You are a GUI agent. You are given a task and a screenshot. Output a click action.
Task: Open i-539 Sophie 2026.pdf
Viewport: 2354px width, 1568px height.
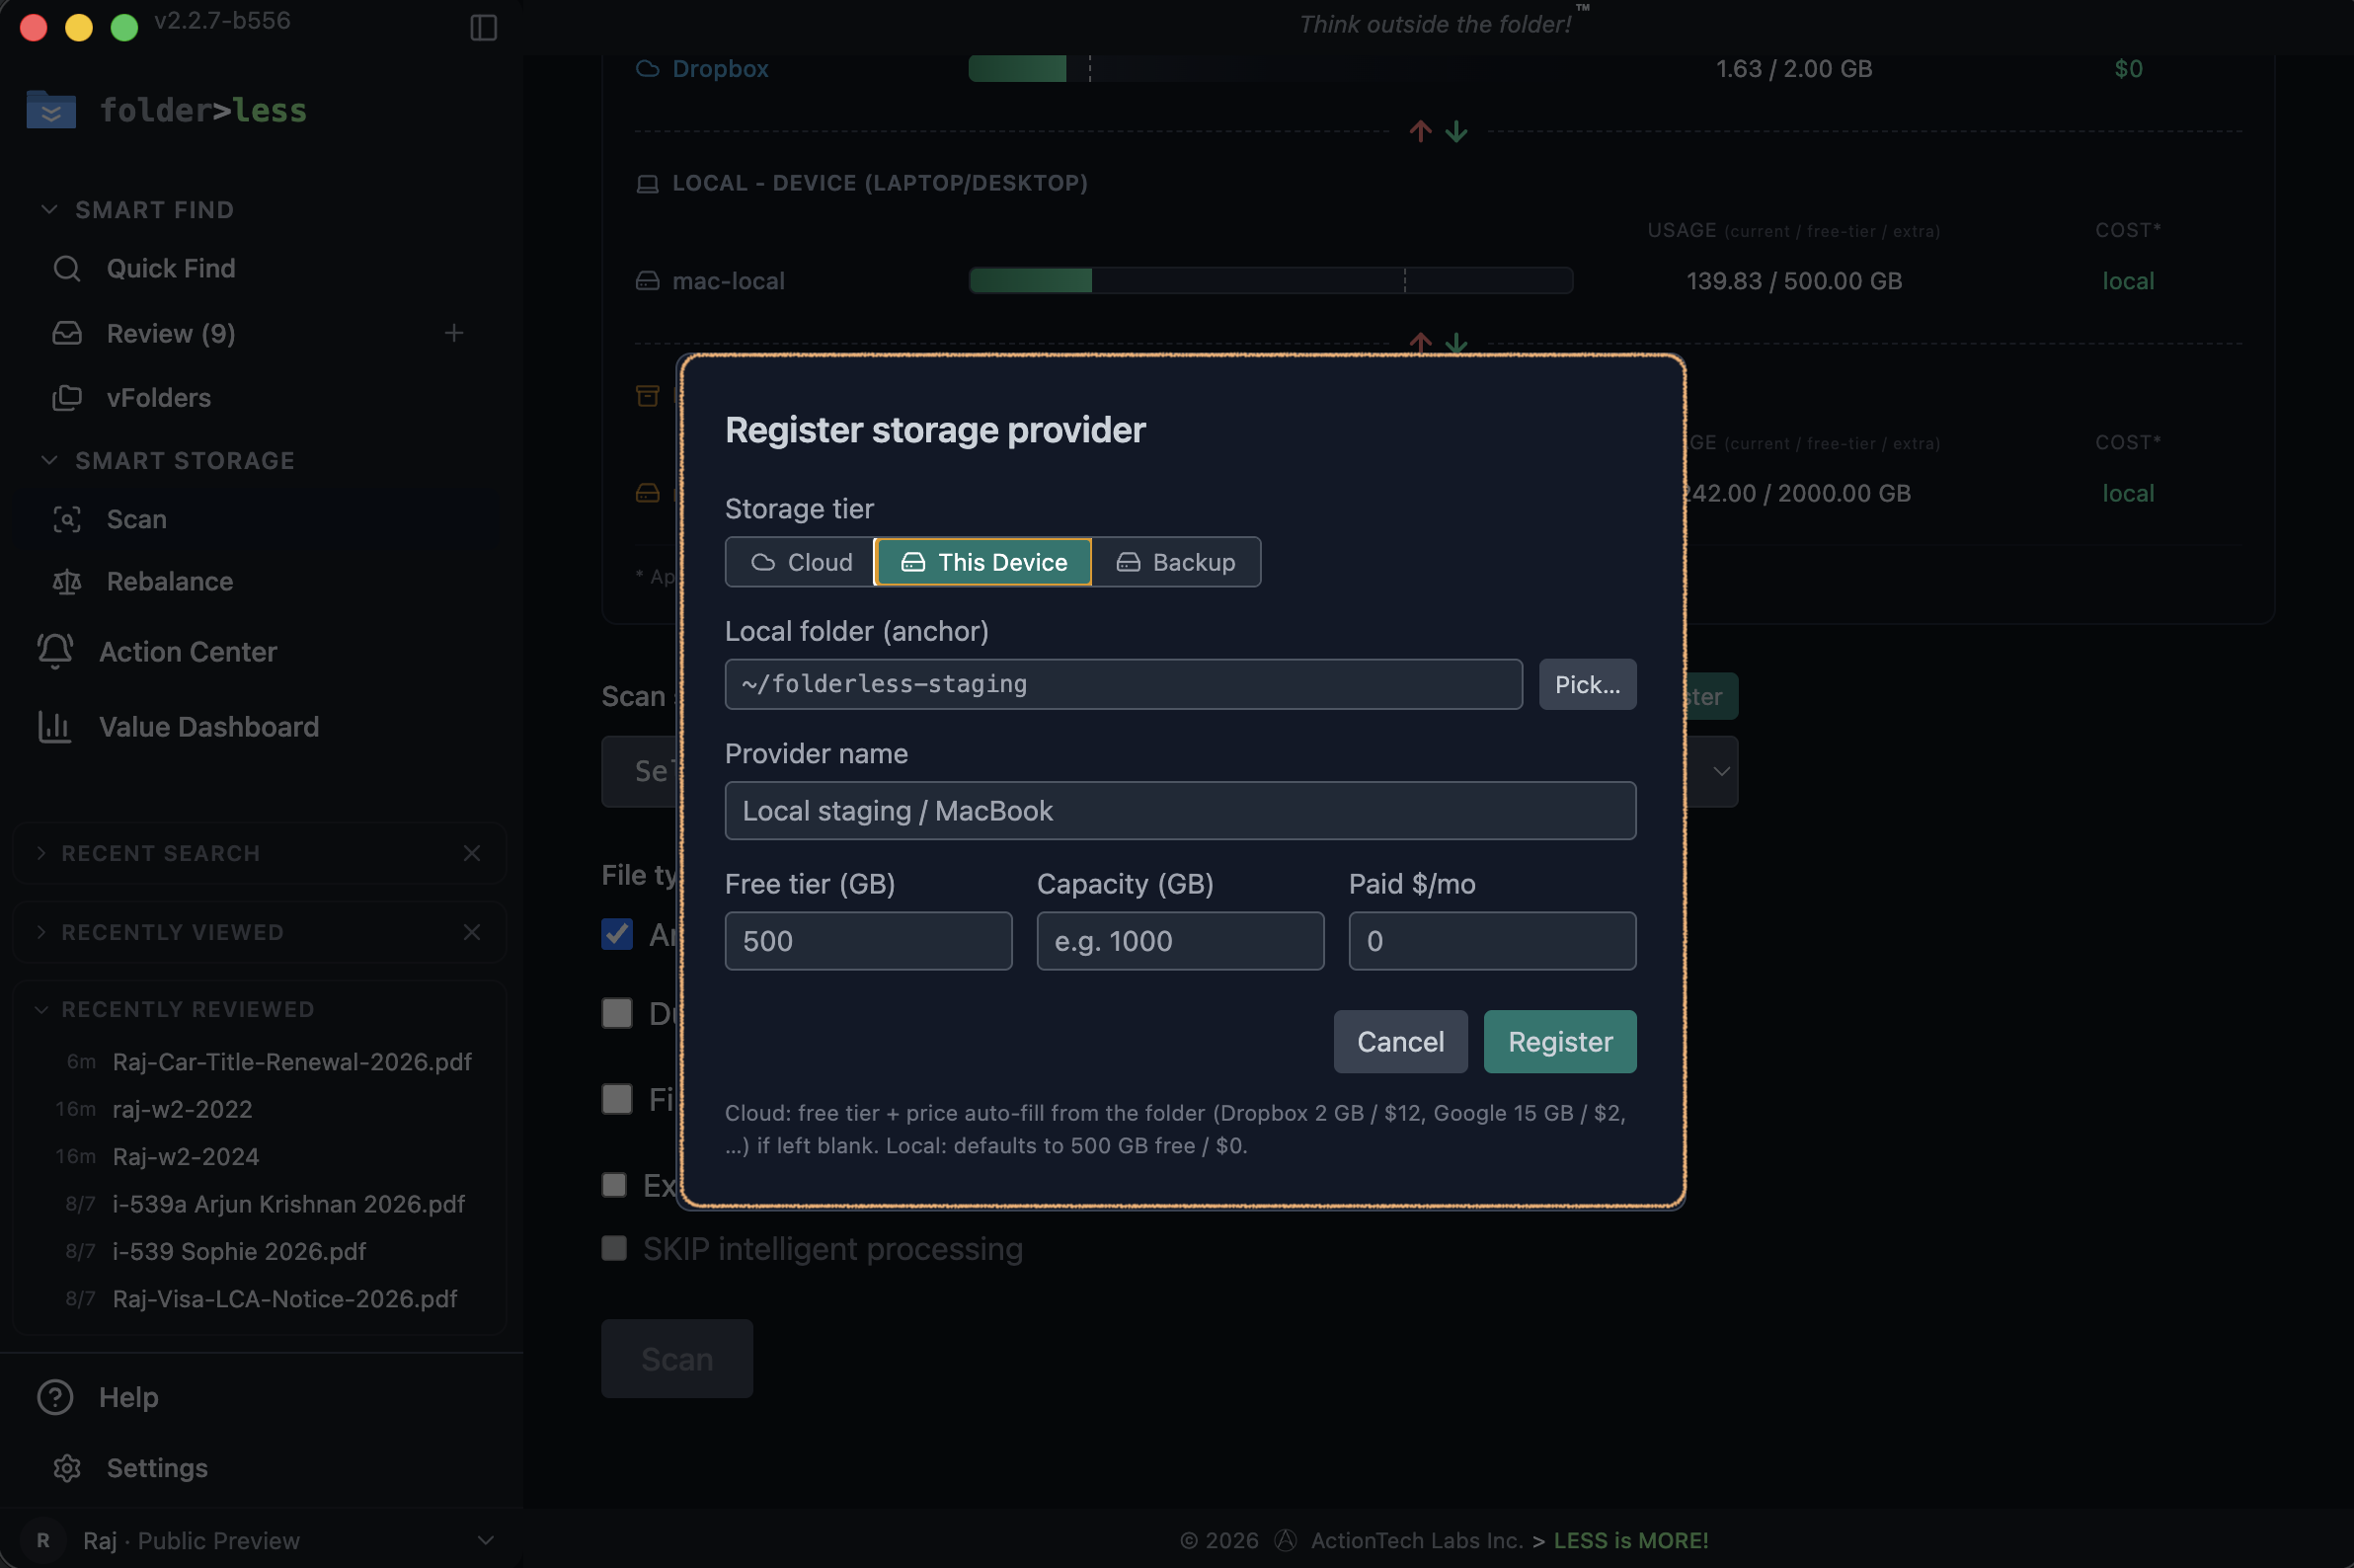point(239,1251)
